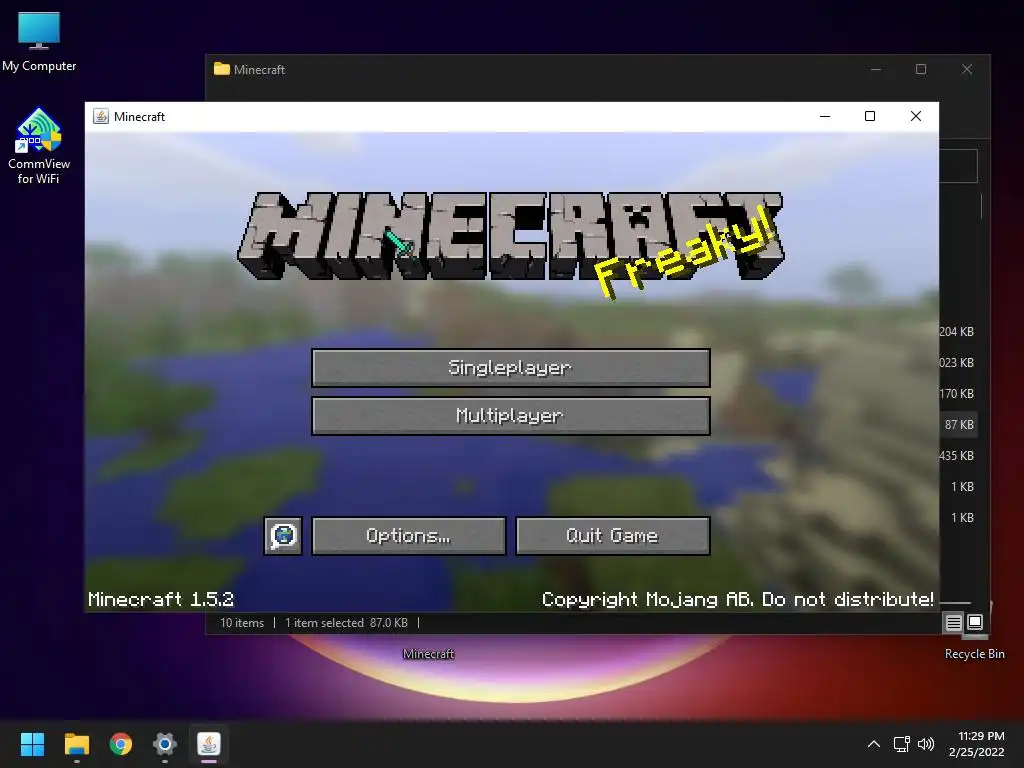Open the volume tray icon
Image resolution: width=1024 pixels, height=768 pixels.
[926, 744]
